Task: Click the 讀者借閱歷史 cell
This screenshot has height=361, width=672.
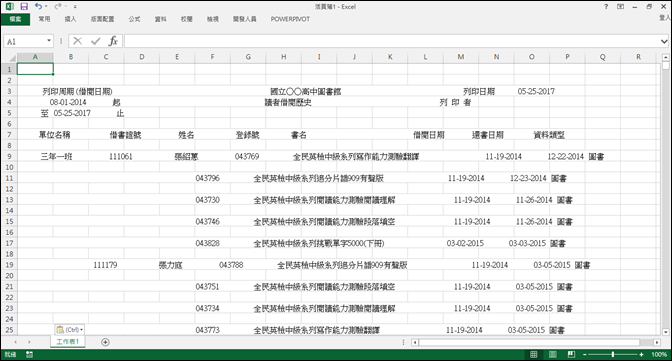Action: [288, 102]
